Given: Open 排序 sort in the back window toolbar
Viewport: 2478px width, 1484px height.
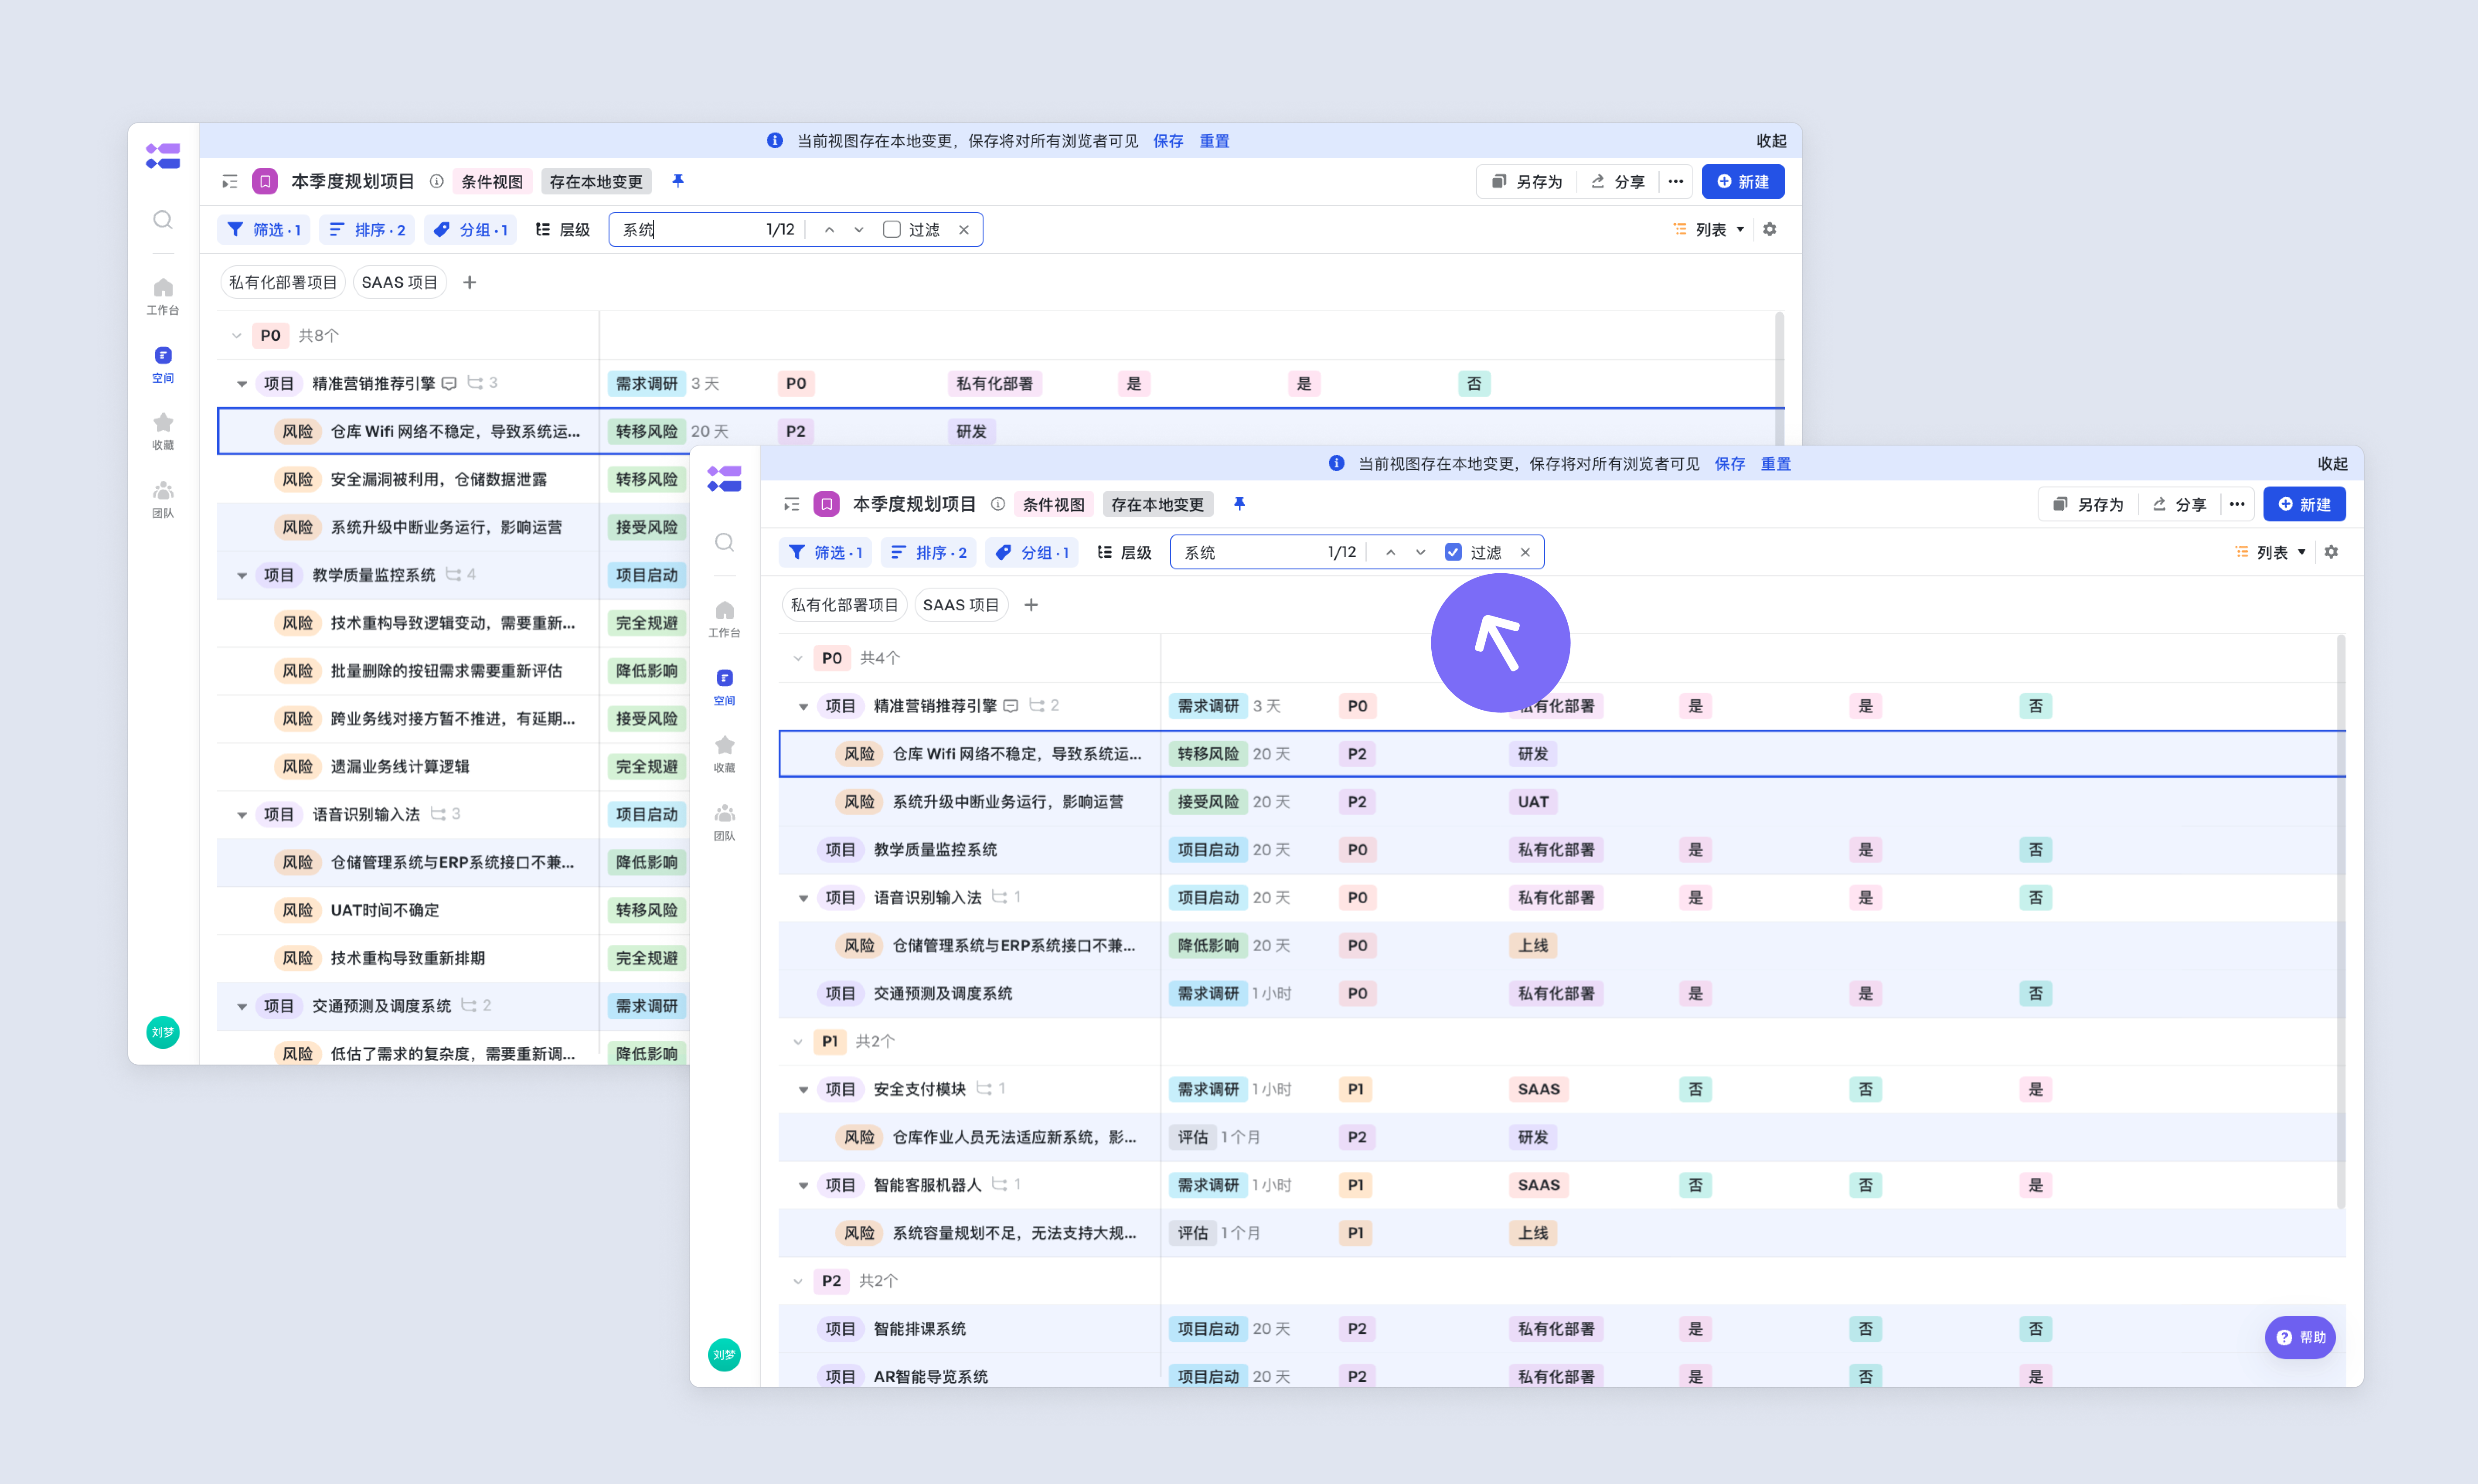Looking at the screenshot, I should [x=367, y=230].
